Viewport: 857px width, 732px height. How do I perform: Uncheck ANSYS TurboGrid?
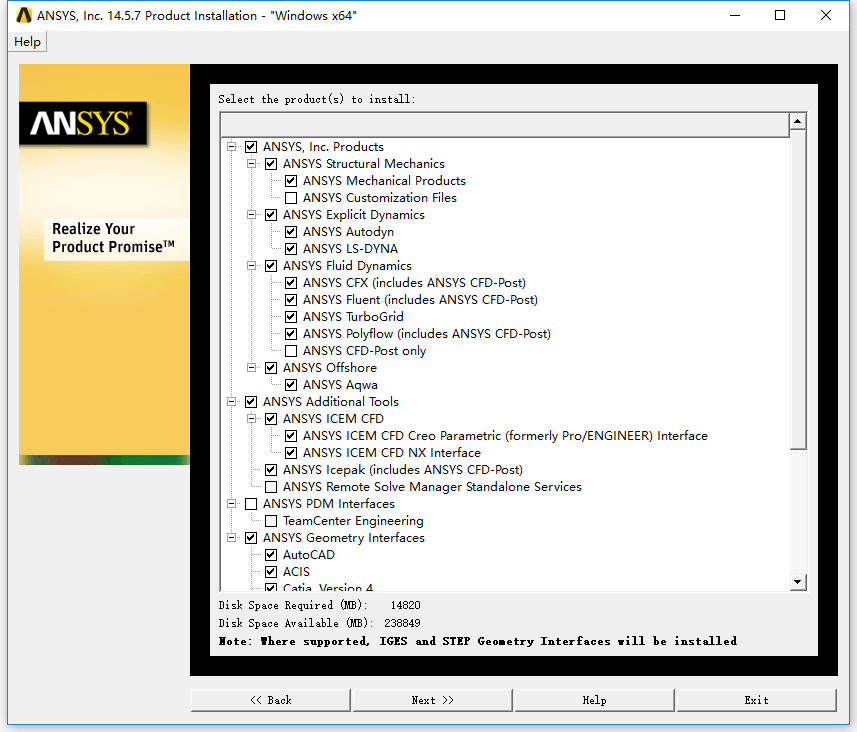pyautogui.click(x=291, y=317)
